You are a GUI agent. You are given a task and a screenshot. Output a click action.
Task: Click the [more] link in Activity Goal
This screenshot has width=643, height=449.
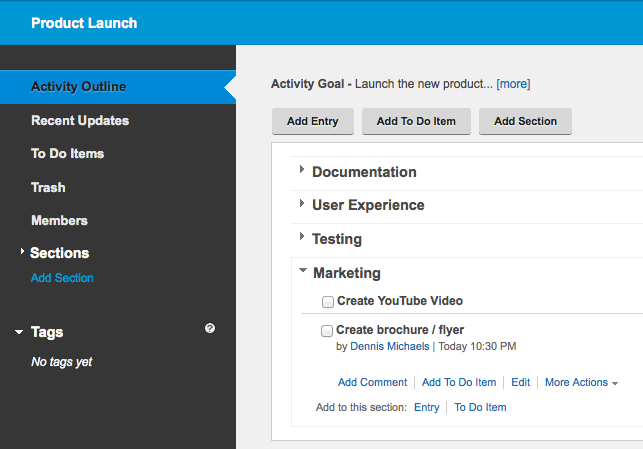[x=513, y=84]
